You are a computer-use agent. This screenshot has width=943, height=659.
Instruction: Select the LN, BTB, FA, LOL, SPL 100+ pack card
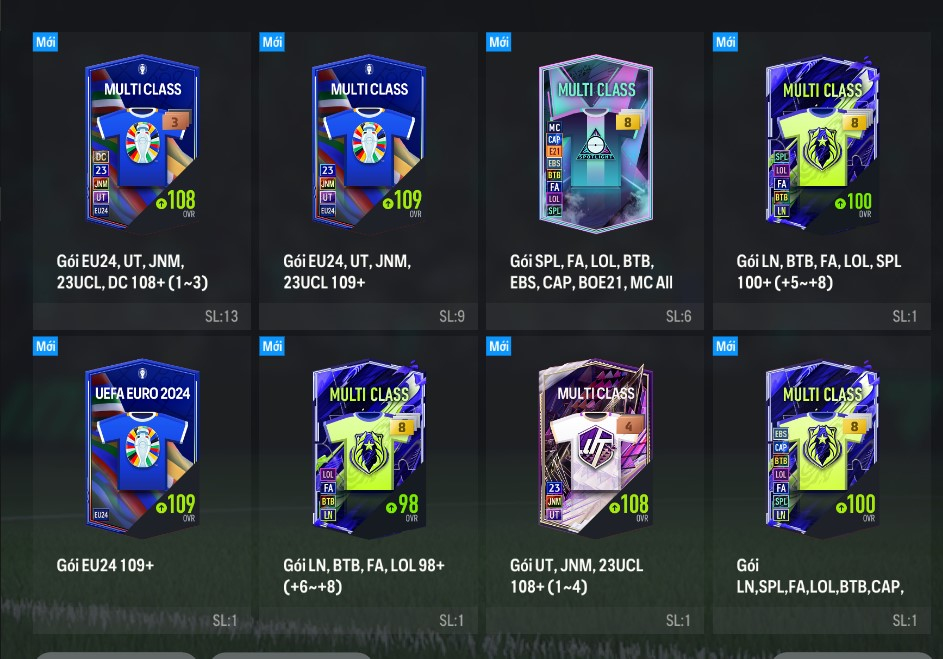pyautogui.click(x=822, y=180)
